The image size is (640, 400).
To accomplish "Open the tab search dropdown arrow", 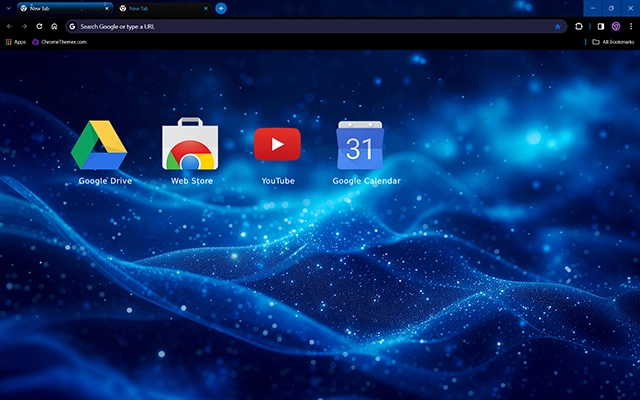I will pyautogui.click(x=8, y=8).
